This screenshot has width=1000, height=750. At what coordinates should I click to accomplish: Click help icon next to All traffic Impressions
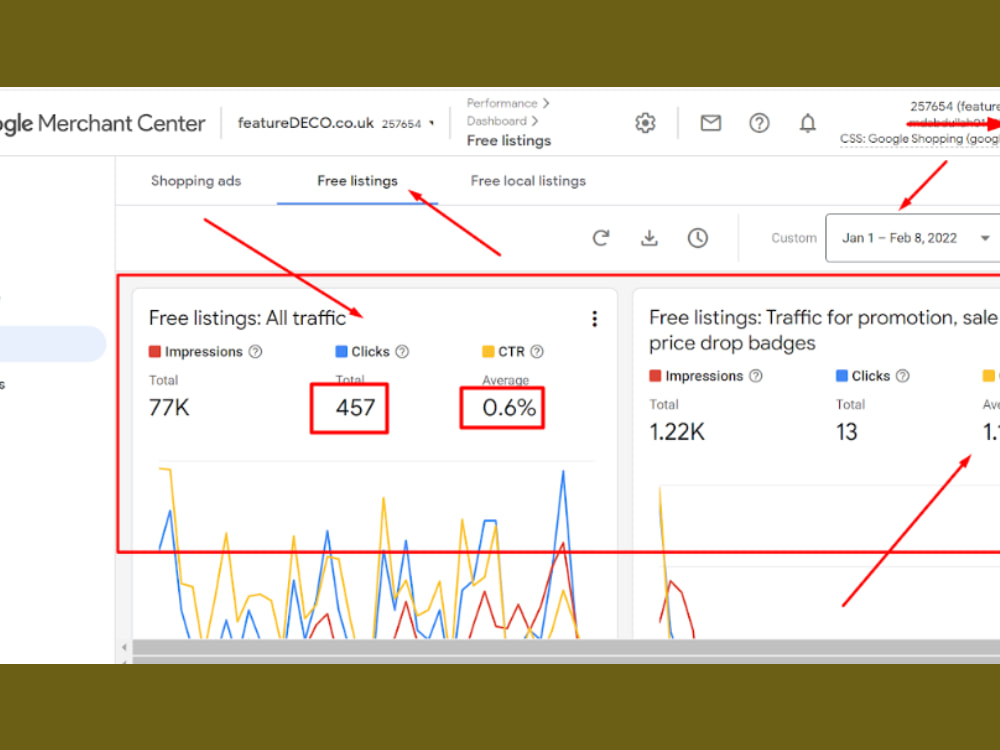[x=256, y=351]
